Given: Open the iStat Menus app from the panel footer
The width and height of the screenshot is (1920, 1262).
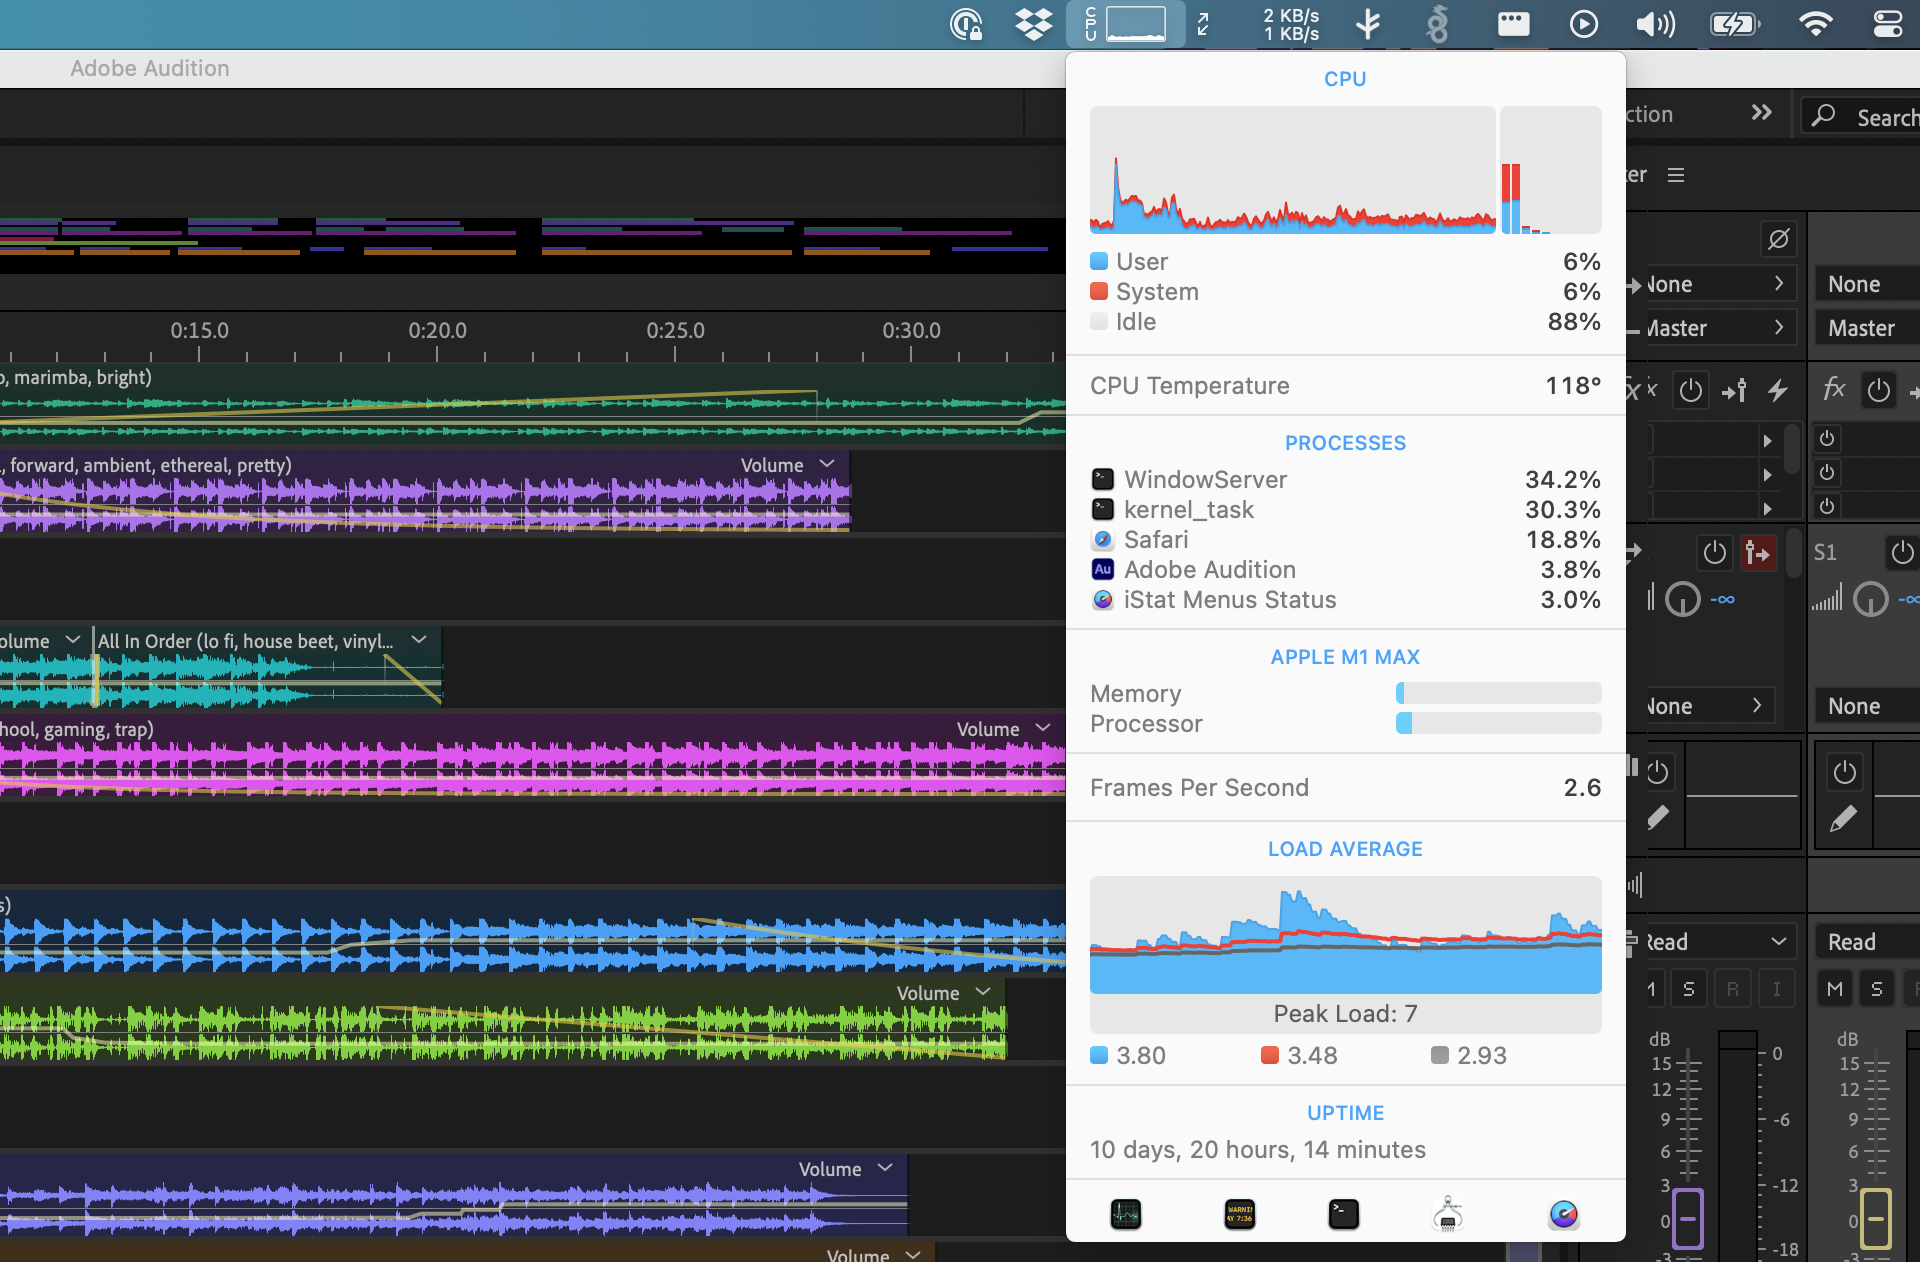Looking at the screenshot, I should tap(1564, 1214).
